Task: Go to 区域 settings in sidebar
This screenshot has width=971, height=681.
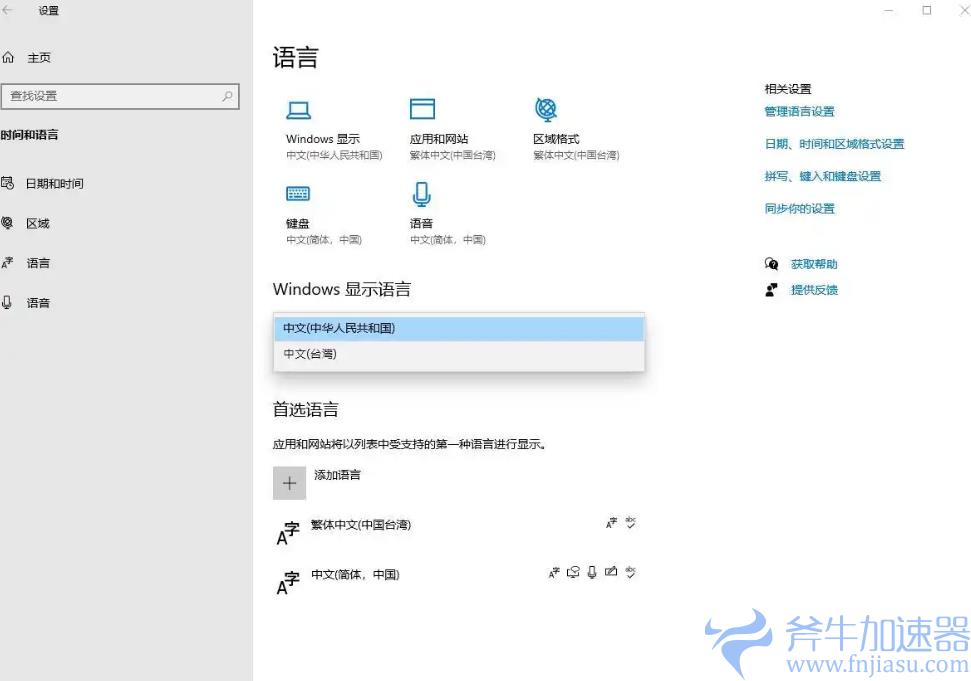Action: [x=38, y=223]
